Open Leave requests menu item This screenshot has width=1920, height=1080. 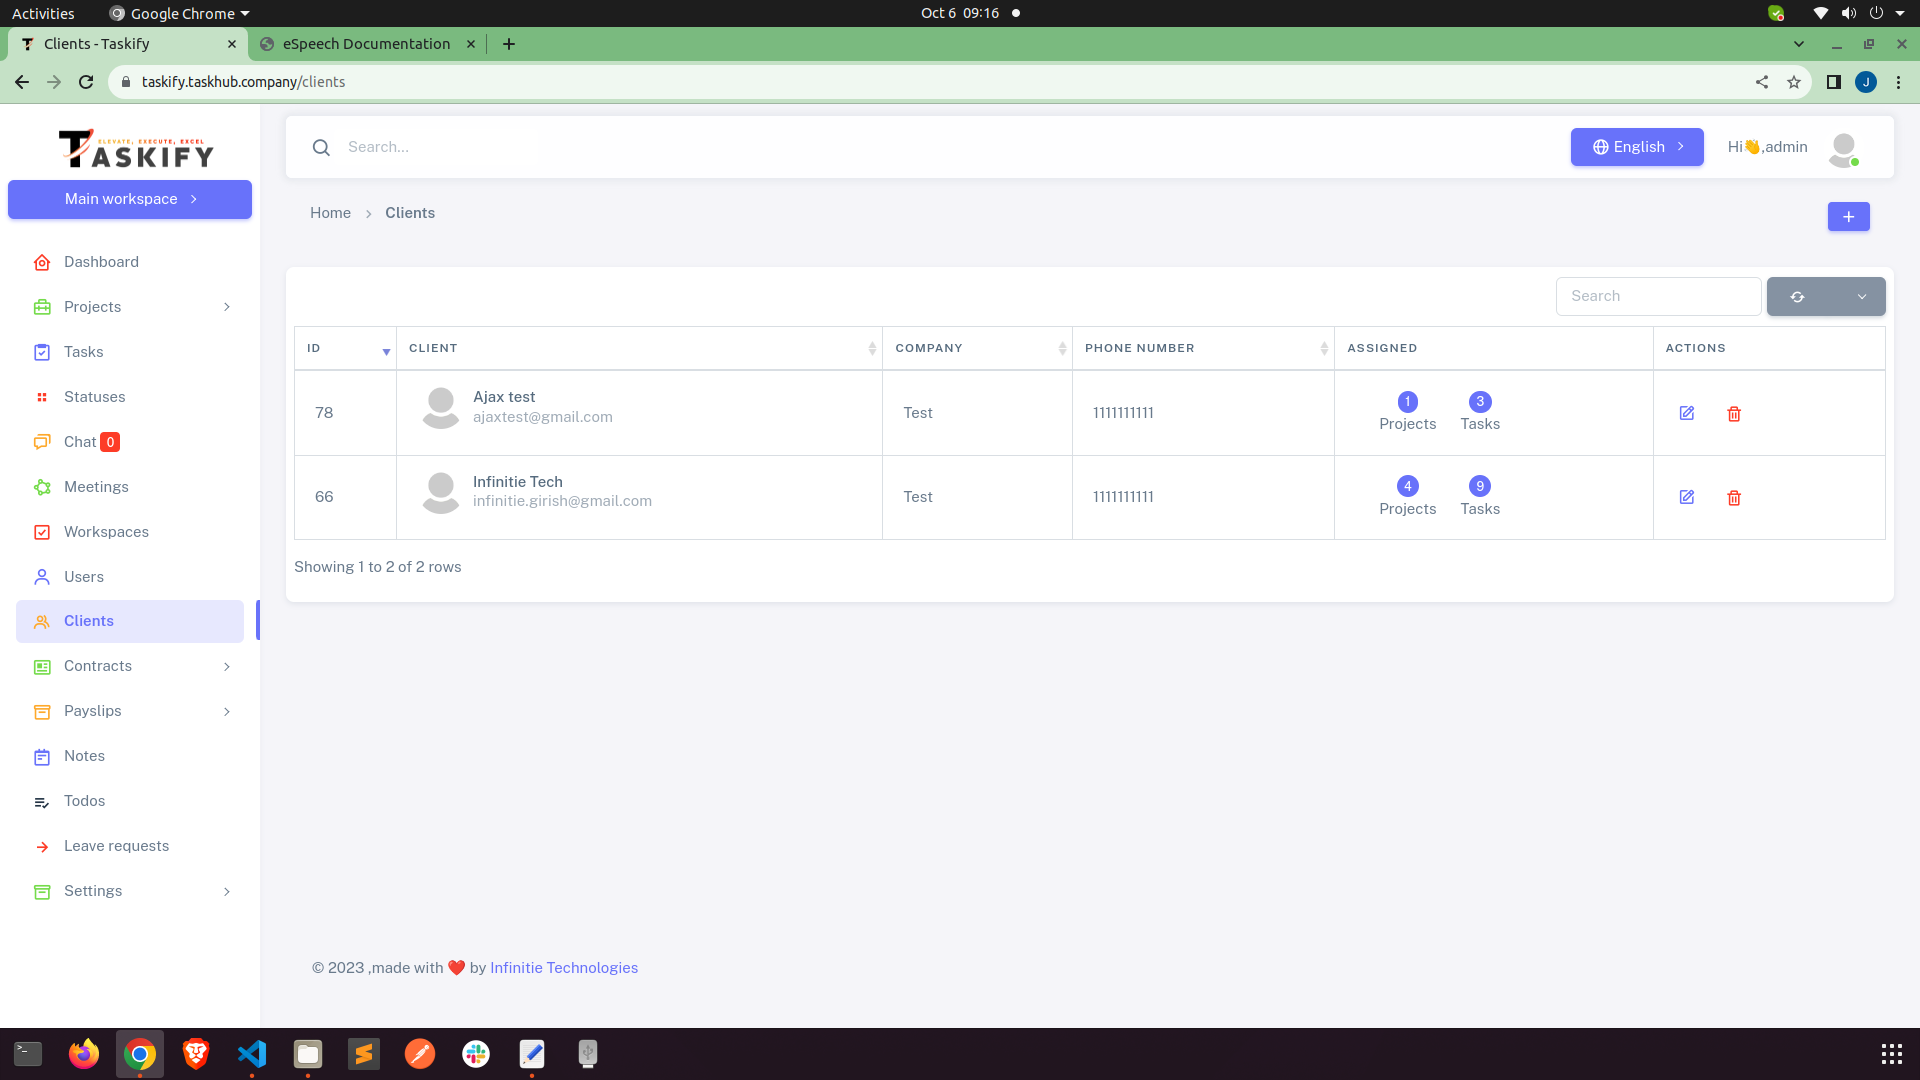[x=116, y=846]
